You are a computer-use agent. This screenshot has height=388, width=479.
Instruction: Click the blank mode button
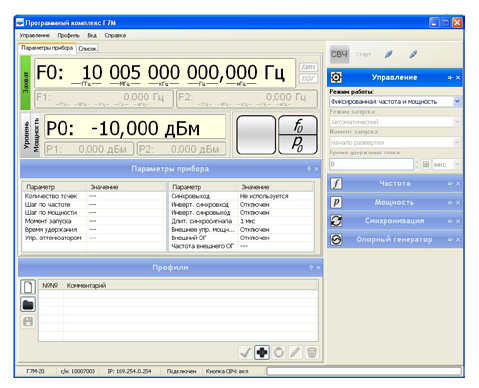pos(256,135)
